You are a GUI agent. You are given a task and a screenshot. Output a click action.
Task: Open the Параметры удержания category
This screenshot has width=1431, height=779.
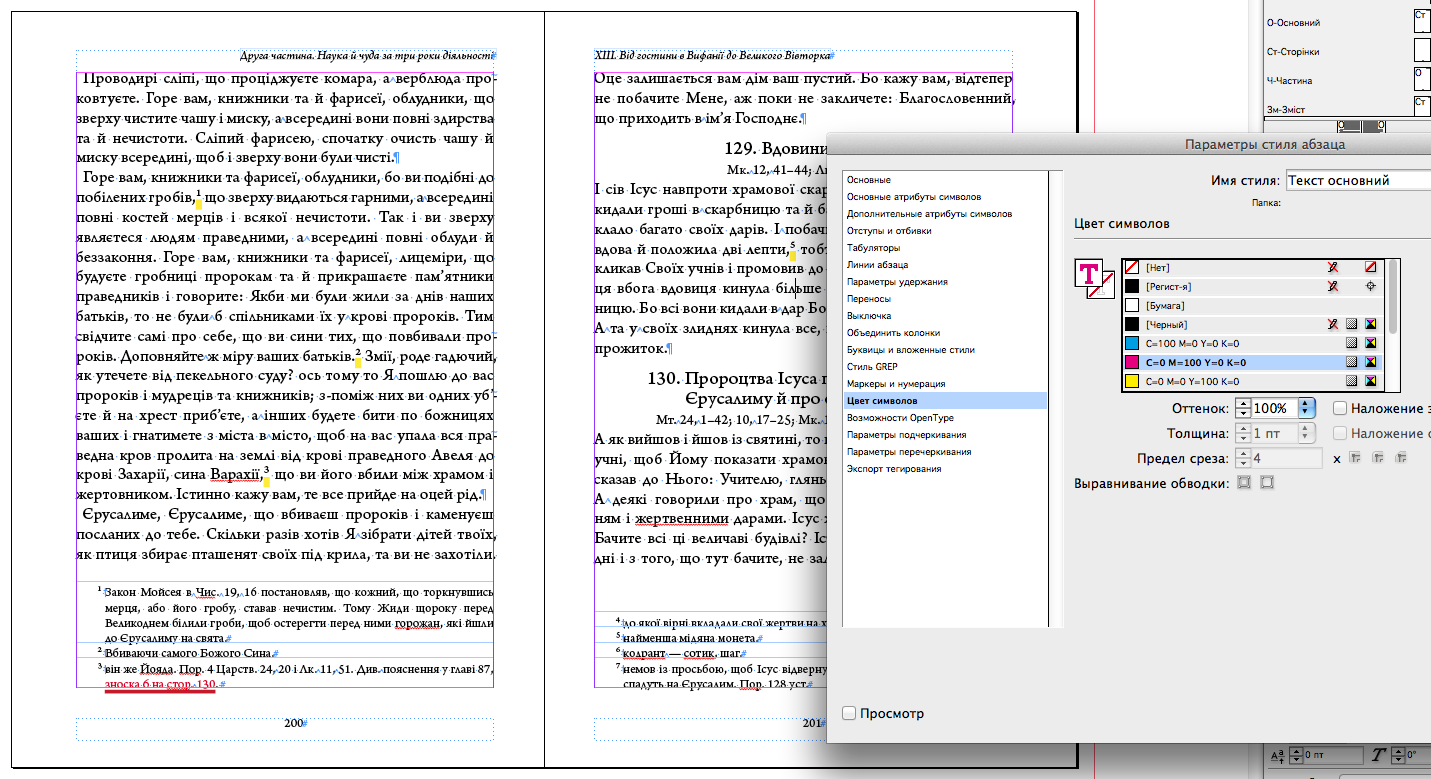pos(944,282)
